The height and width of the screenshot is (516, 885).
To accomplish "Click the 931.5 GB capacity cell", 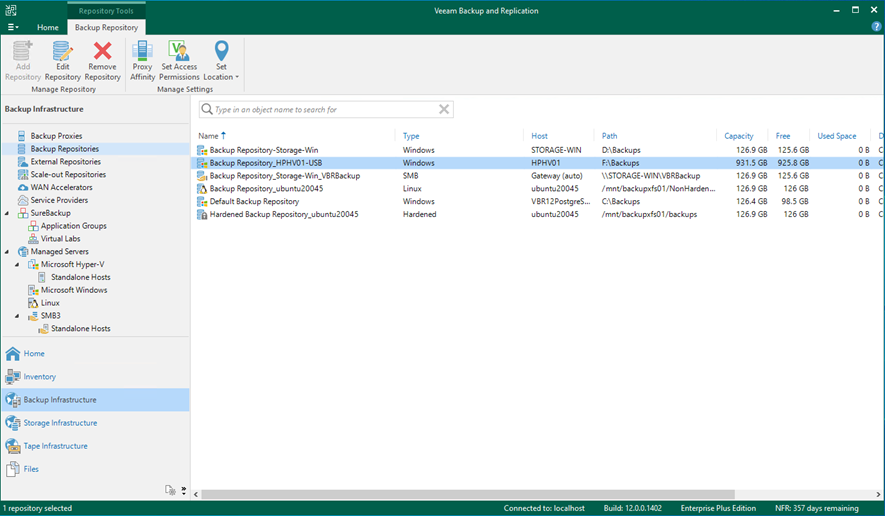I will [x=751, y=163].
